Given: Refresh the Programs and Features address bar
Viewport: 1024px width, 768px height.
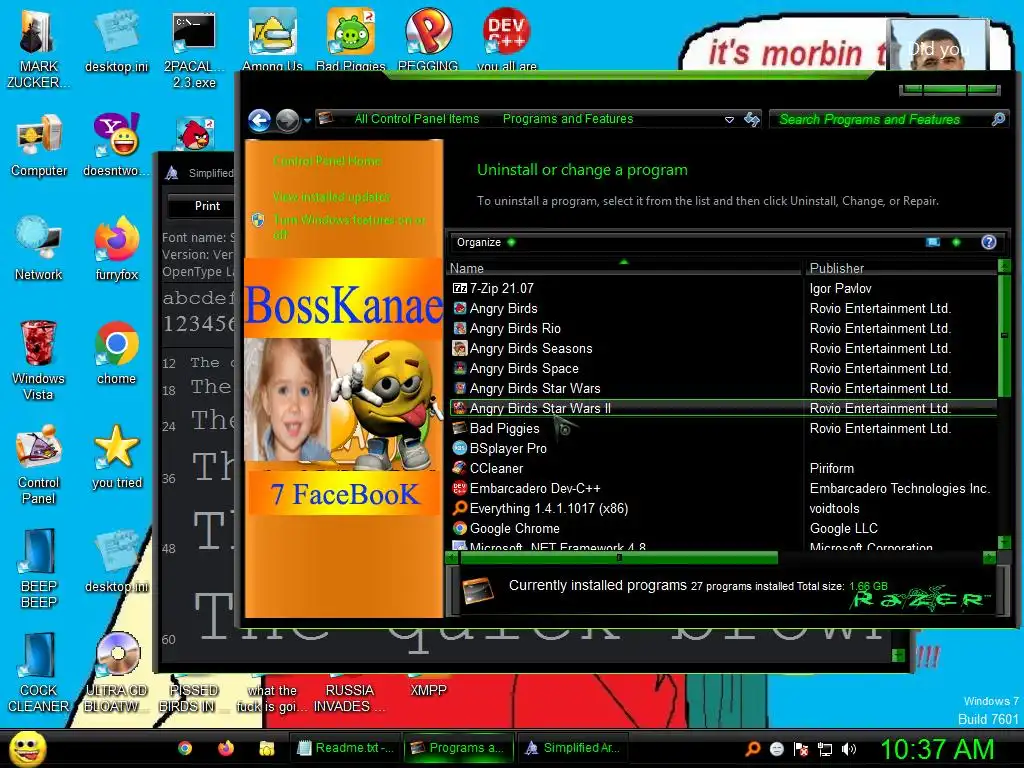Looking at the screenshot, I should click(752, 119).
